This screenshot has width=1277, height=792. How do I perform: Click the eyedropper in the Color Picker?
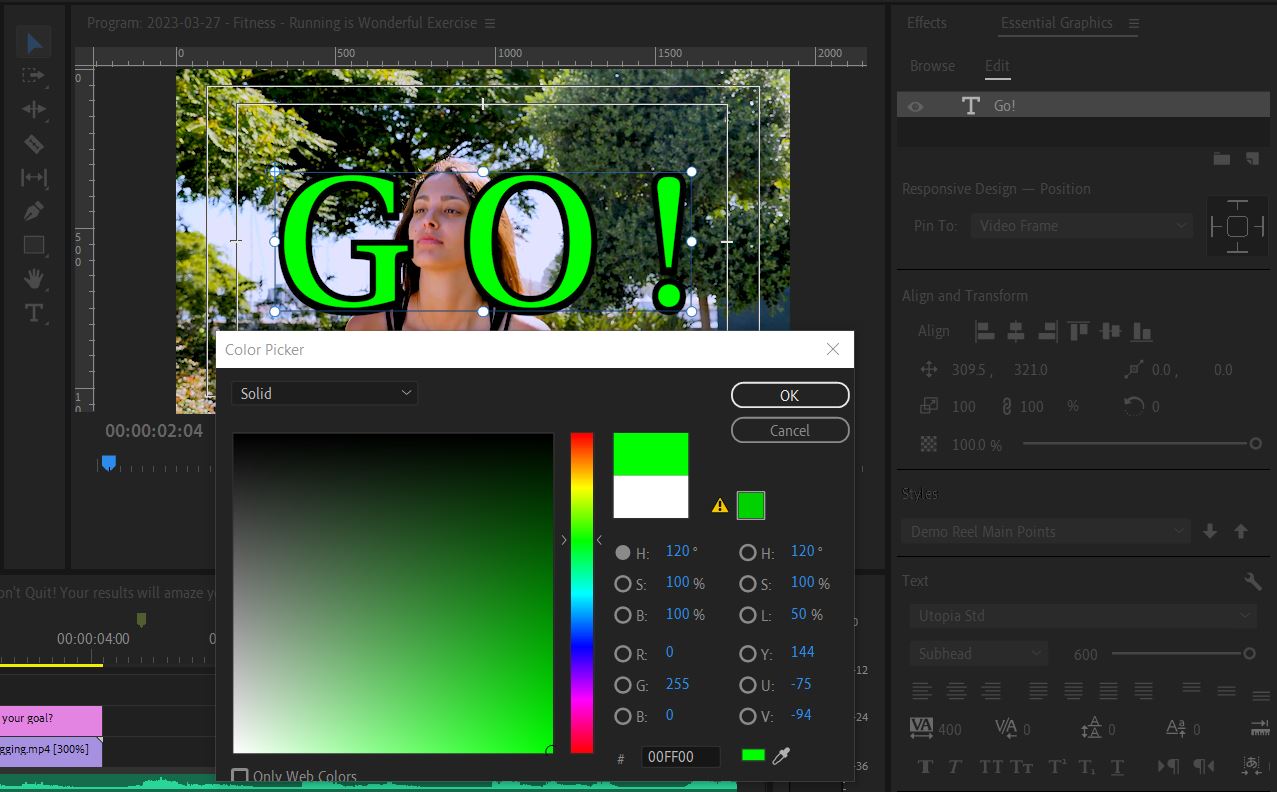point(781,756)
